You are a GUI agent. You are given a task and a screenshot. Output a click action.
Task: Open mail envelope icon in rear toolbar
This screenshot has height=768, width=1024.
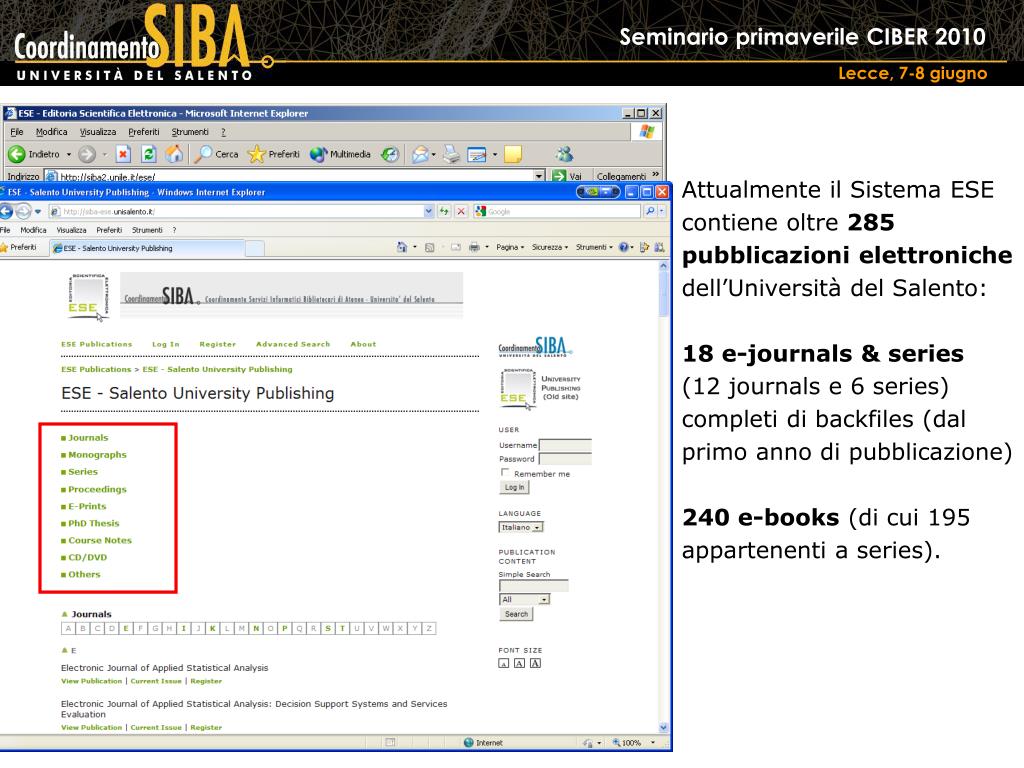pos(420,155)
